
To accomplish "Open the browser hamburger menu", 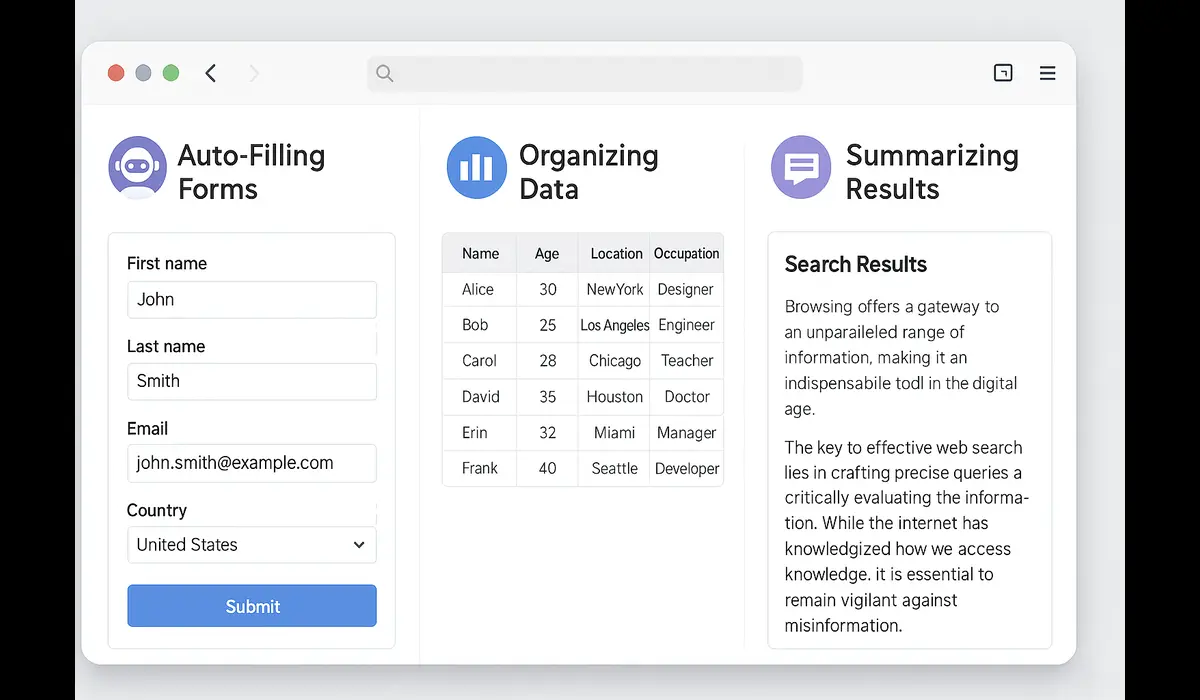I will (1047, 73).
